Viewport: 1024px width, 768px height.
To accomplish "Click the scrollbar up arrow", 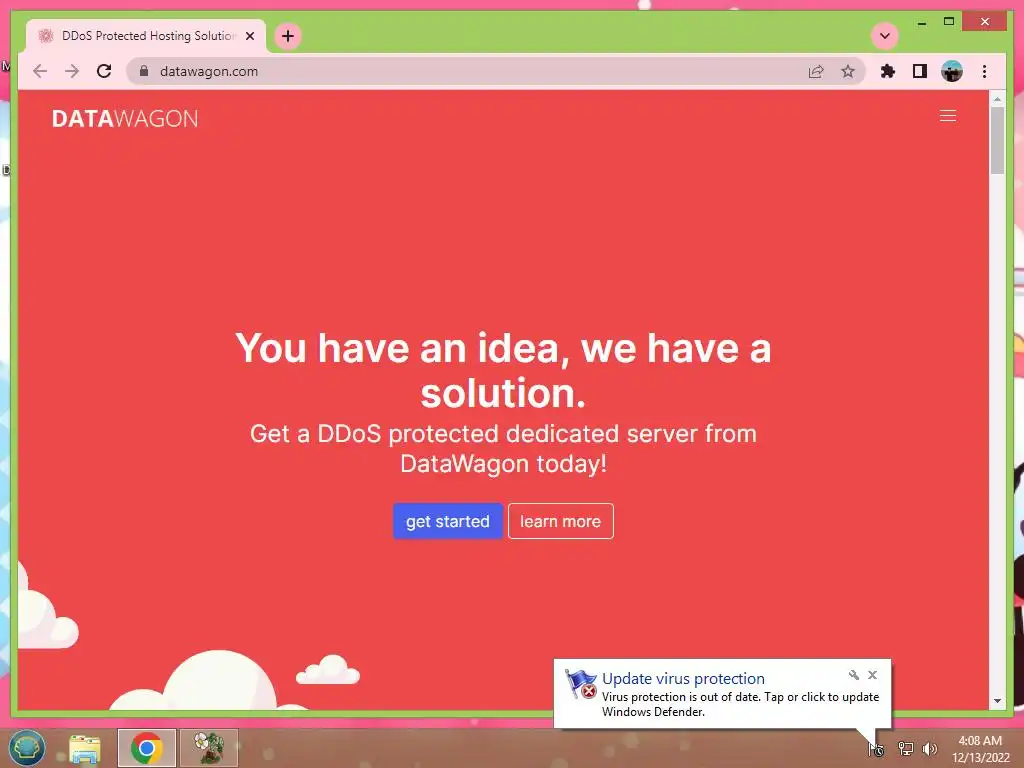I will [997, 99].
